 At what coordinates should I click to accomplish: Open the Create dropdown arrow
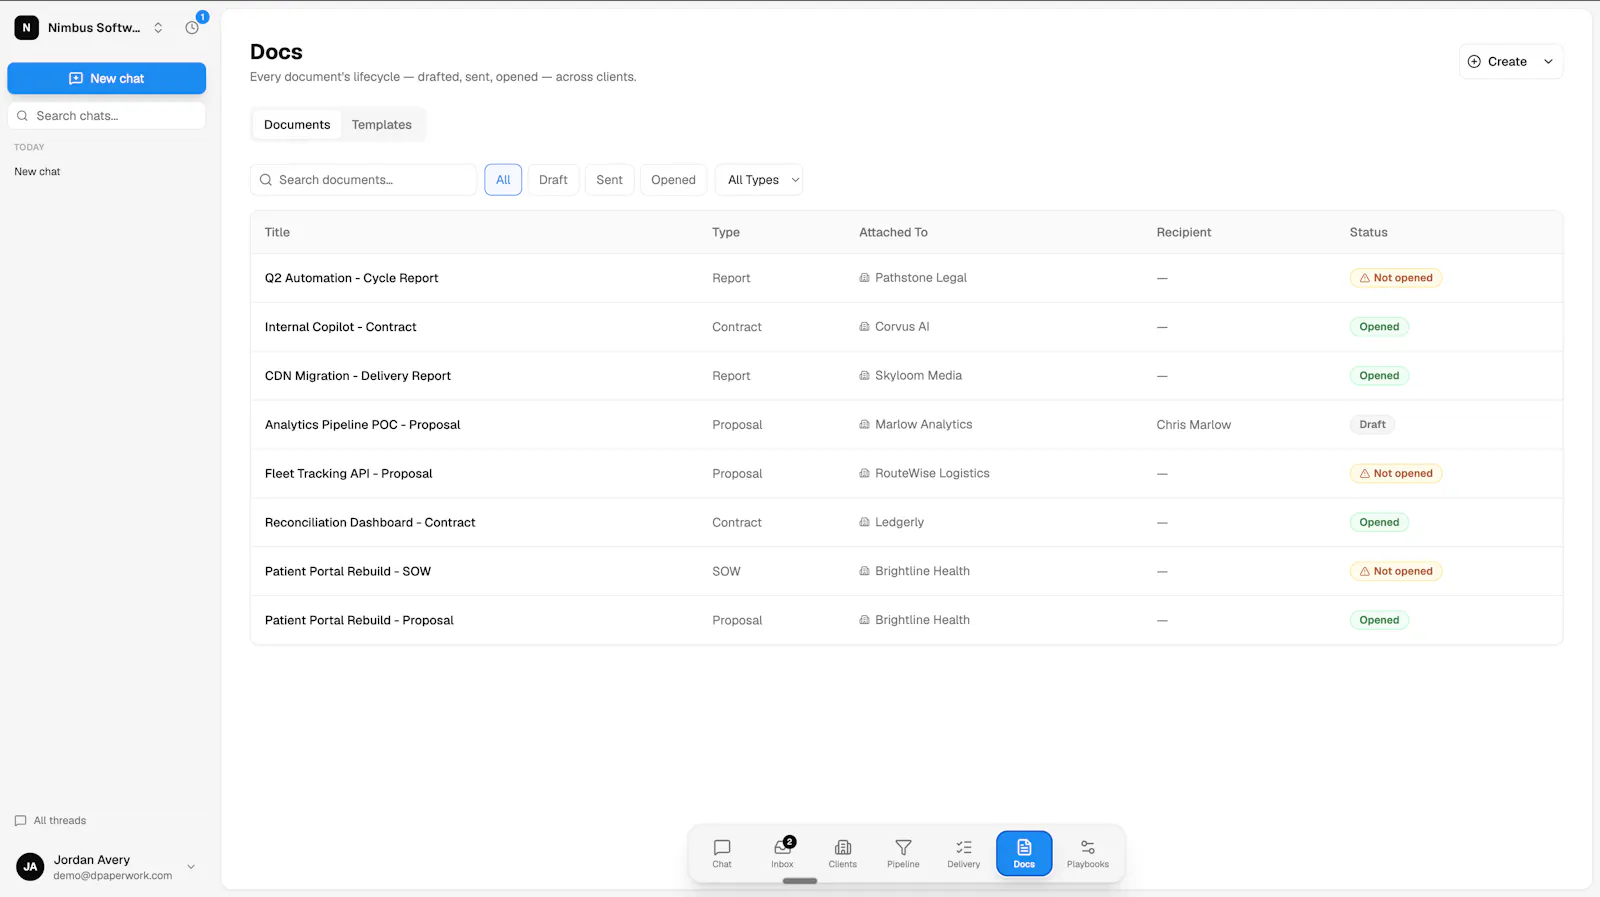pyautogui.click(x=1548, y=62)
